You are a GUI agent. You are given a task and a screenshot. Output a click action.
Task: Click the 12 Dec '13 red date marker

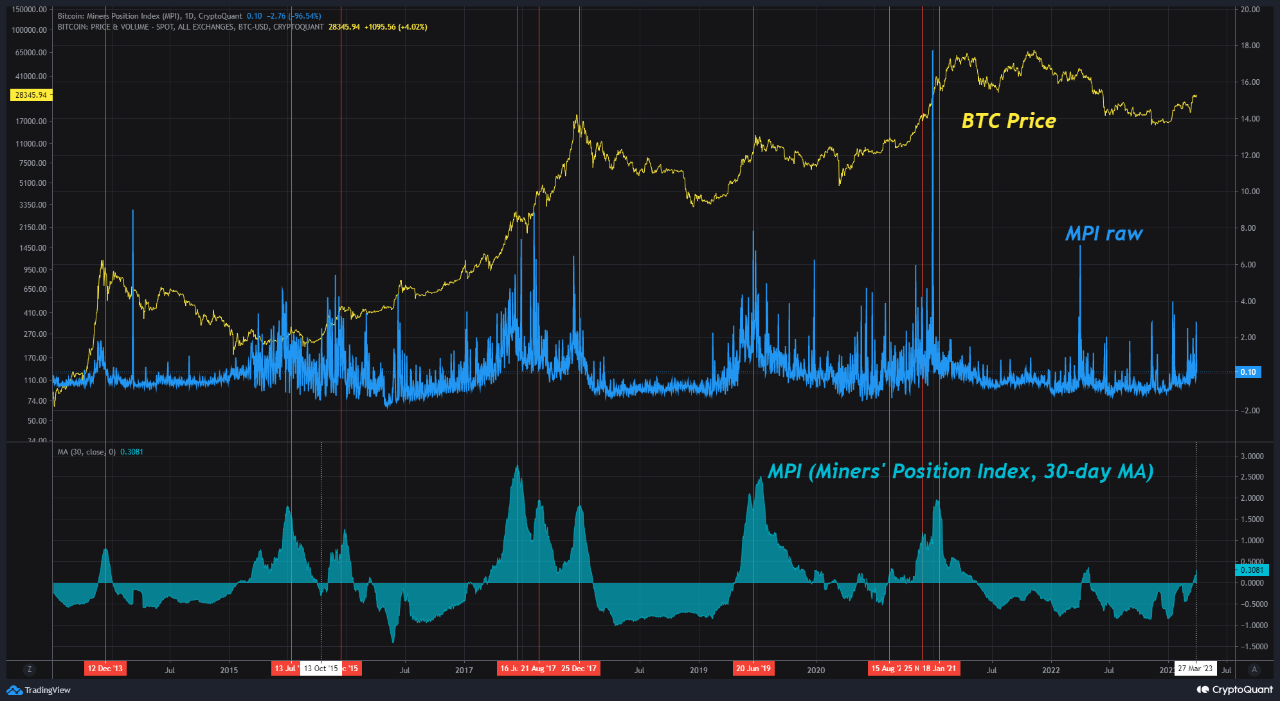pos(104,667)
